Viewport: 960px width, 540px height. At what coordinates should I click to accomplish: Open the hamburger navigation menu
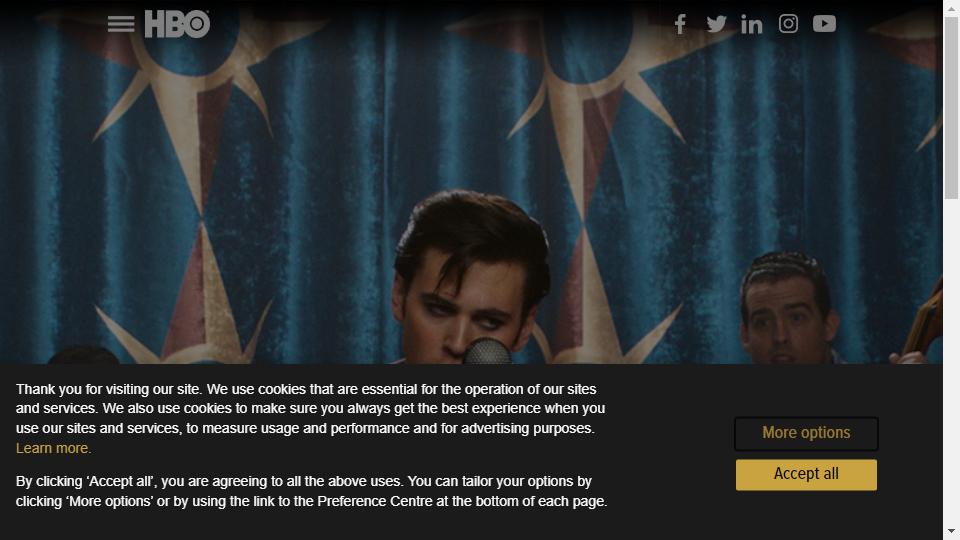tap(121, 24)
